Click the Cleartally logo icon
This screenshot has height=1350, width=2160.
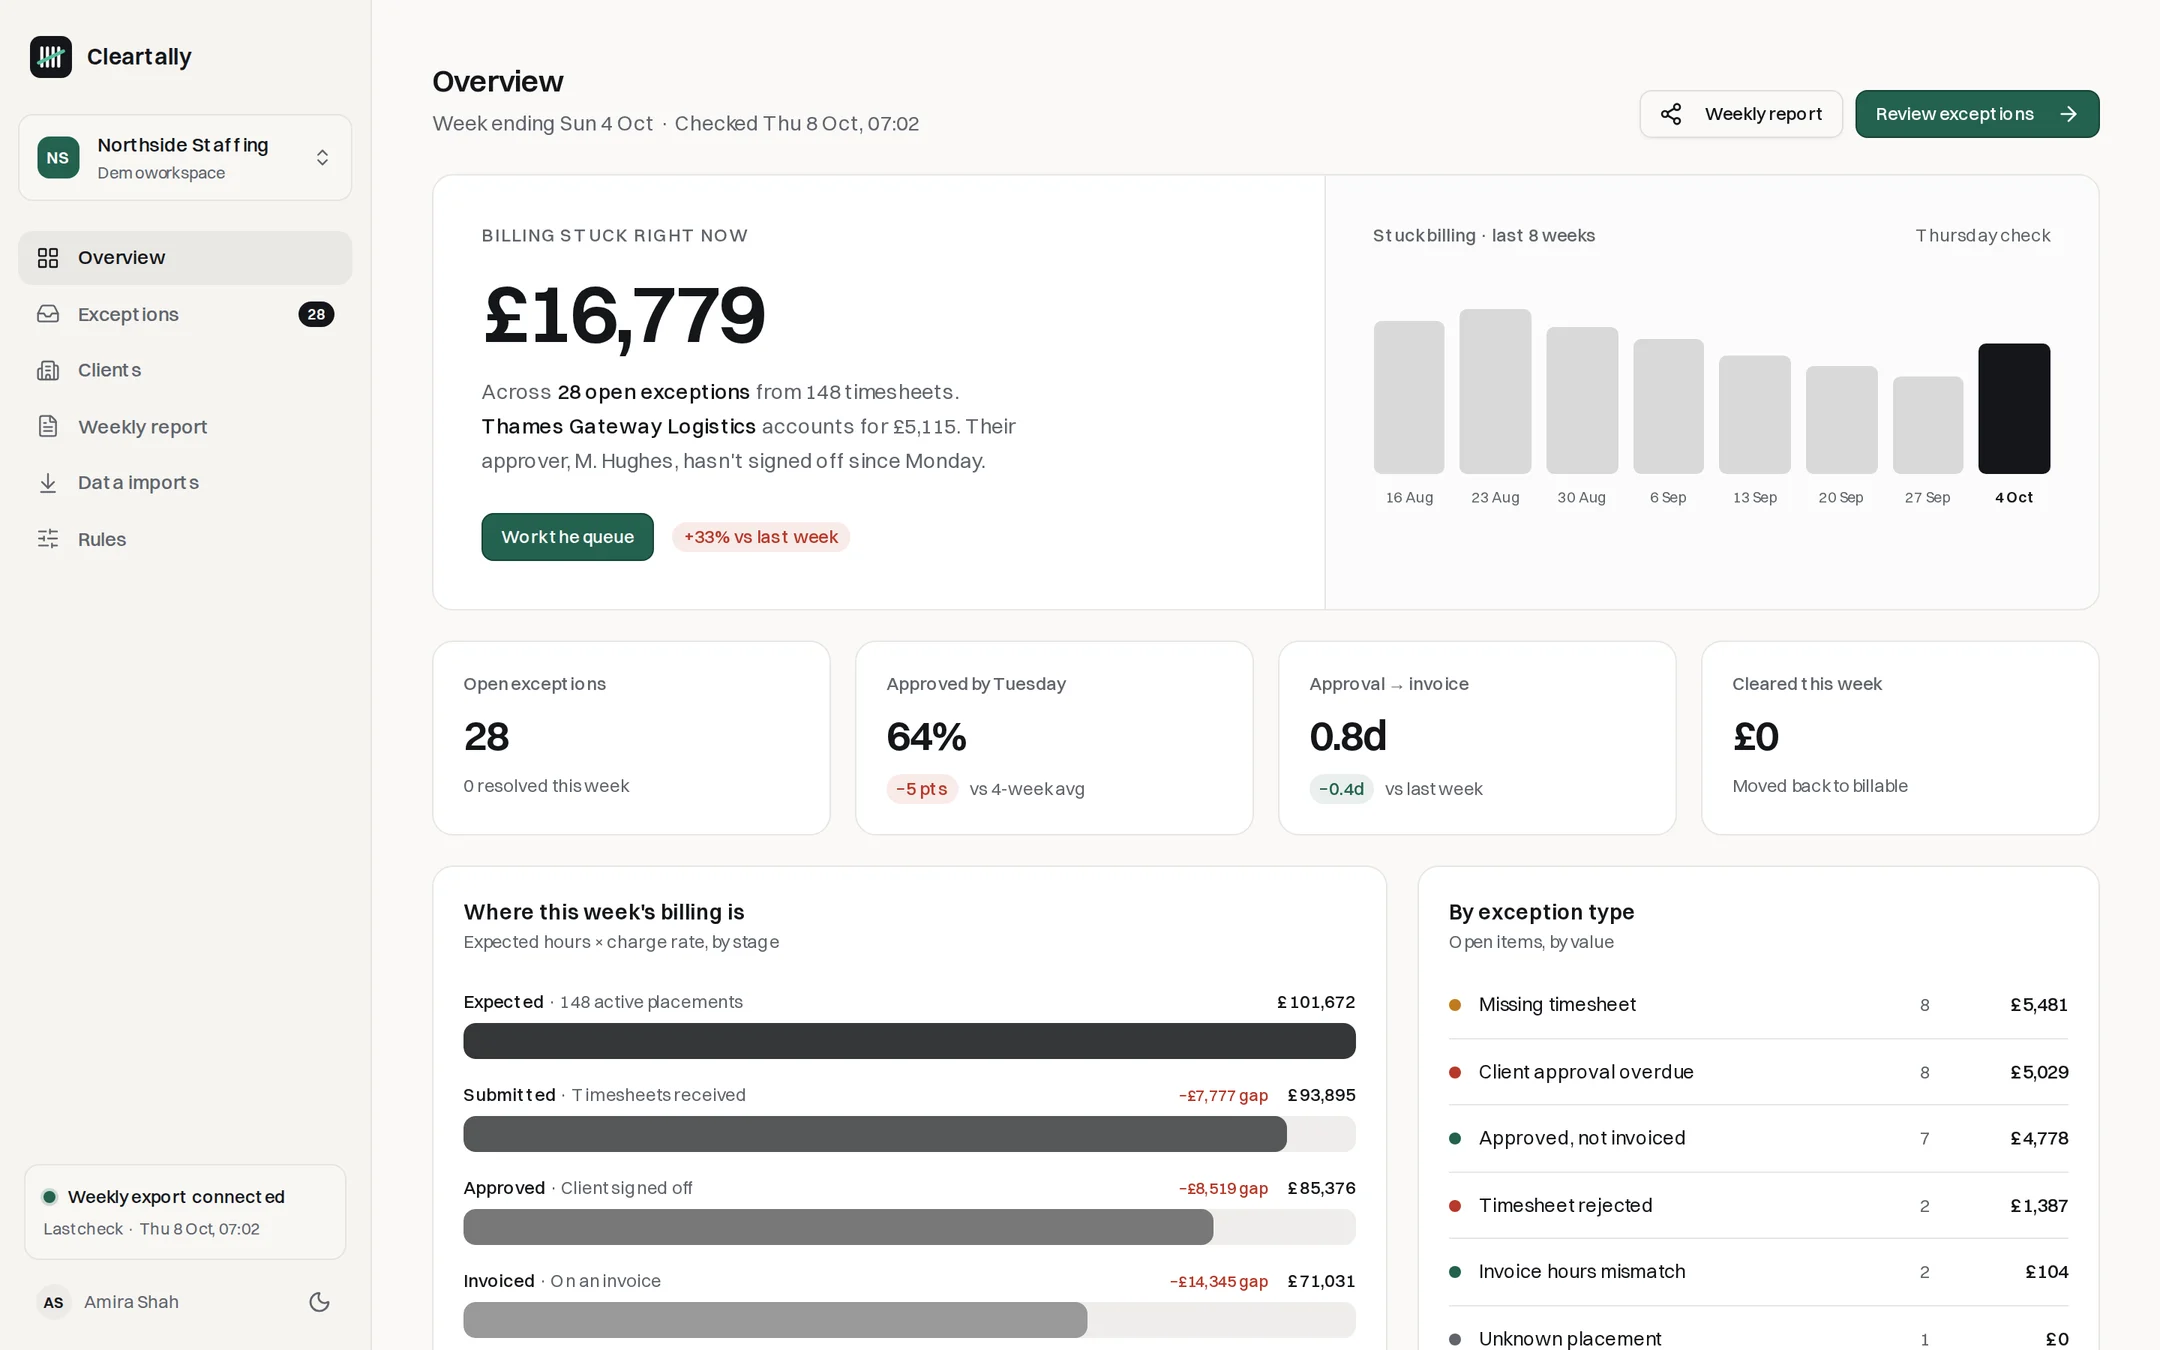[51, 57]
